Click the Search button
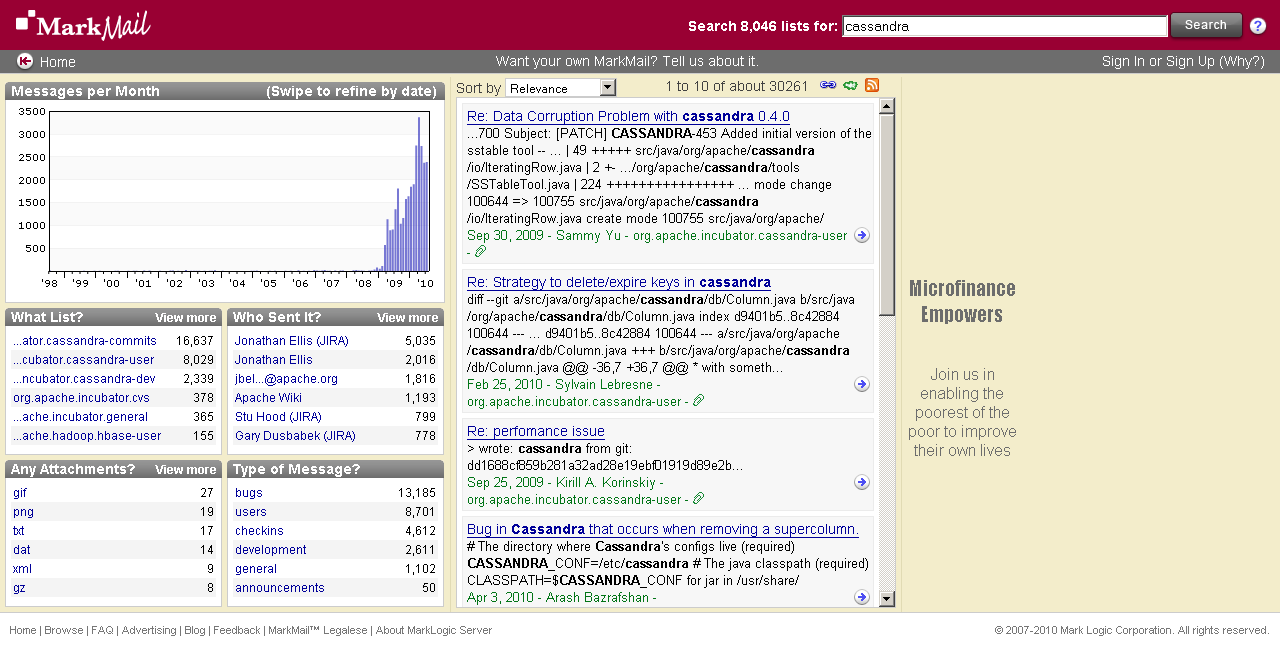 (x=1206, y=25)
